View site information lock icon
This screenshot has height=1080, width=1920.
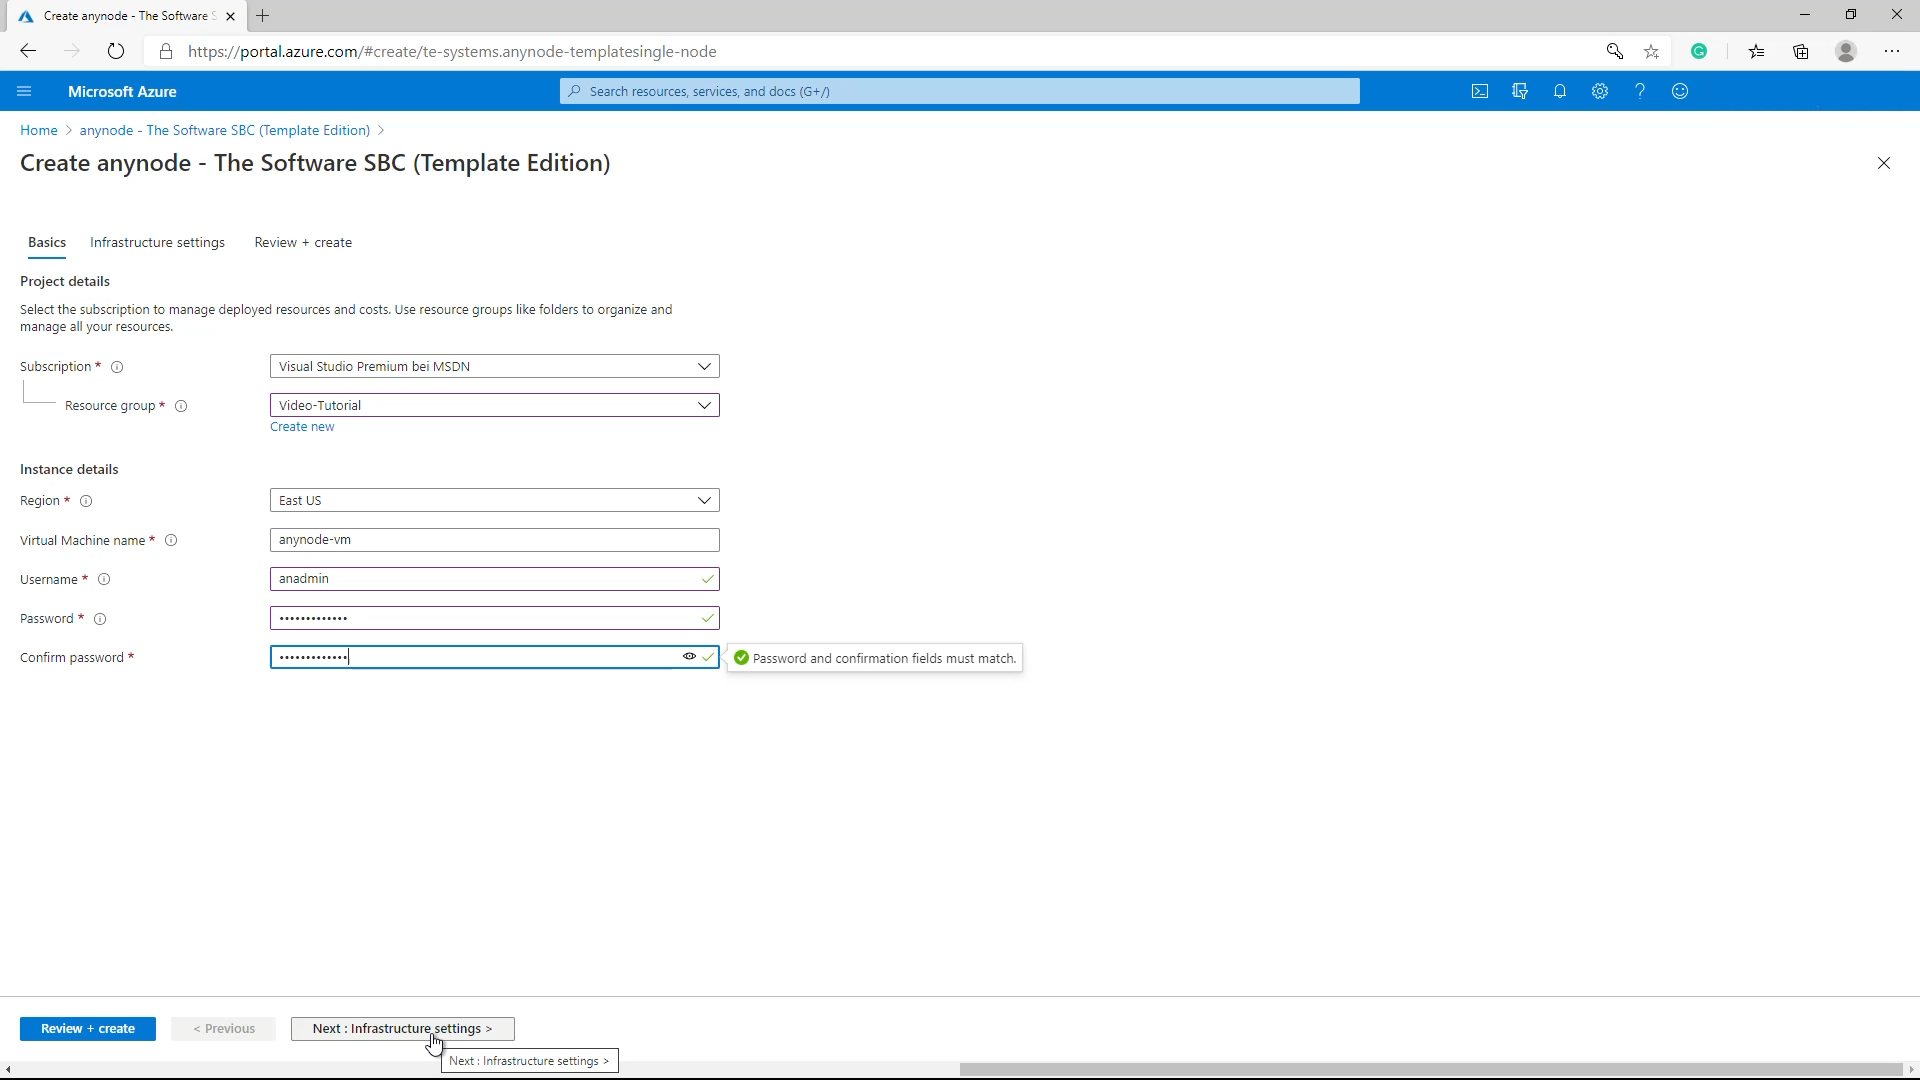tap(166, 51)
